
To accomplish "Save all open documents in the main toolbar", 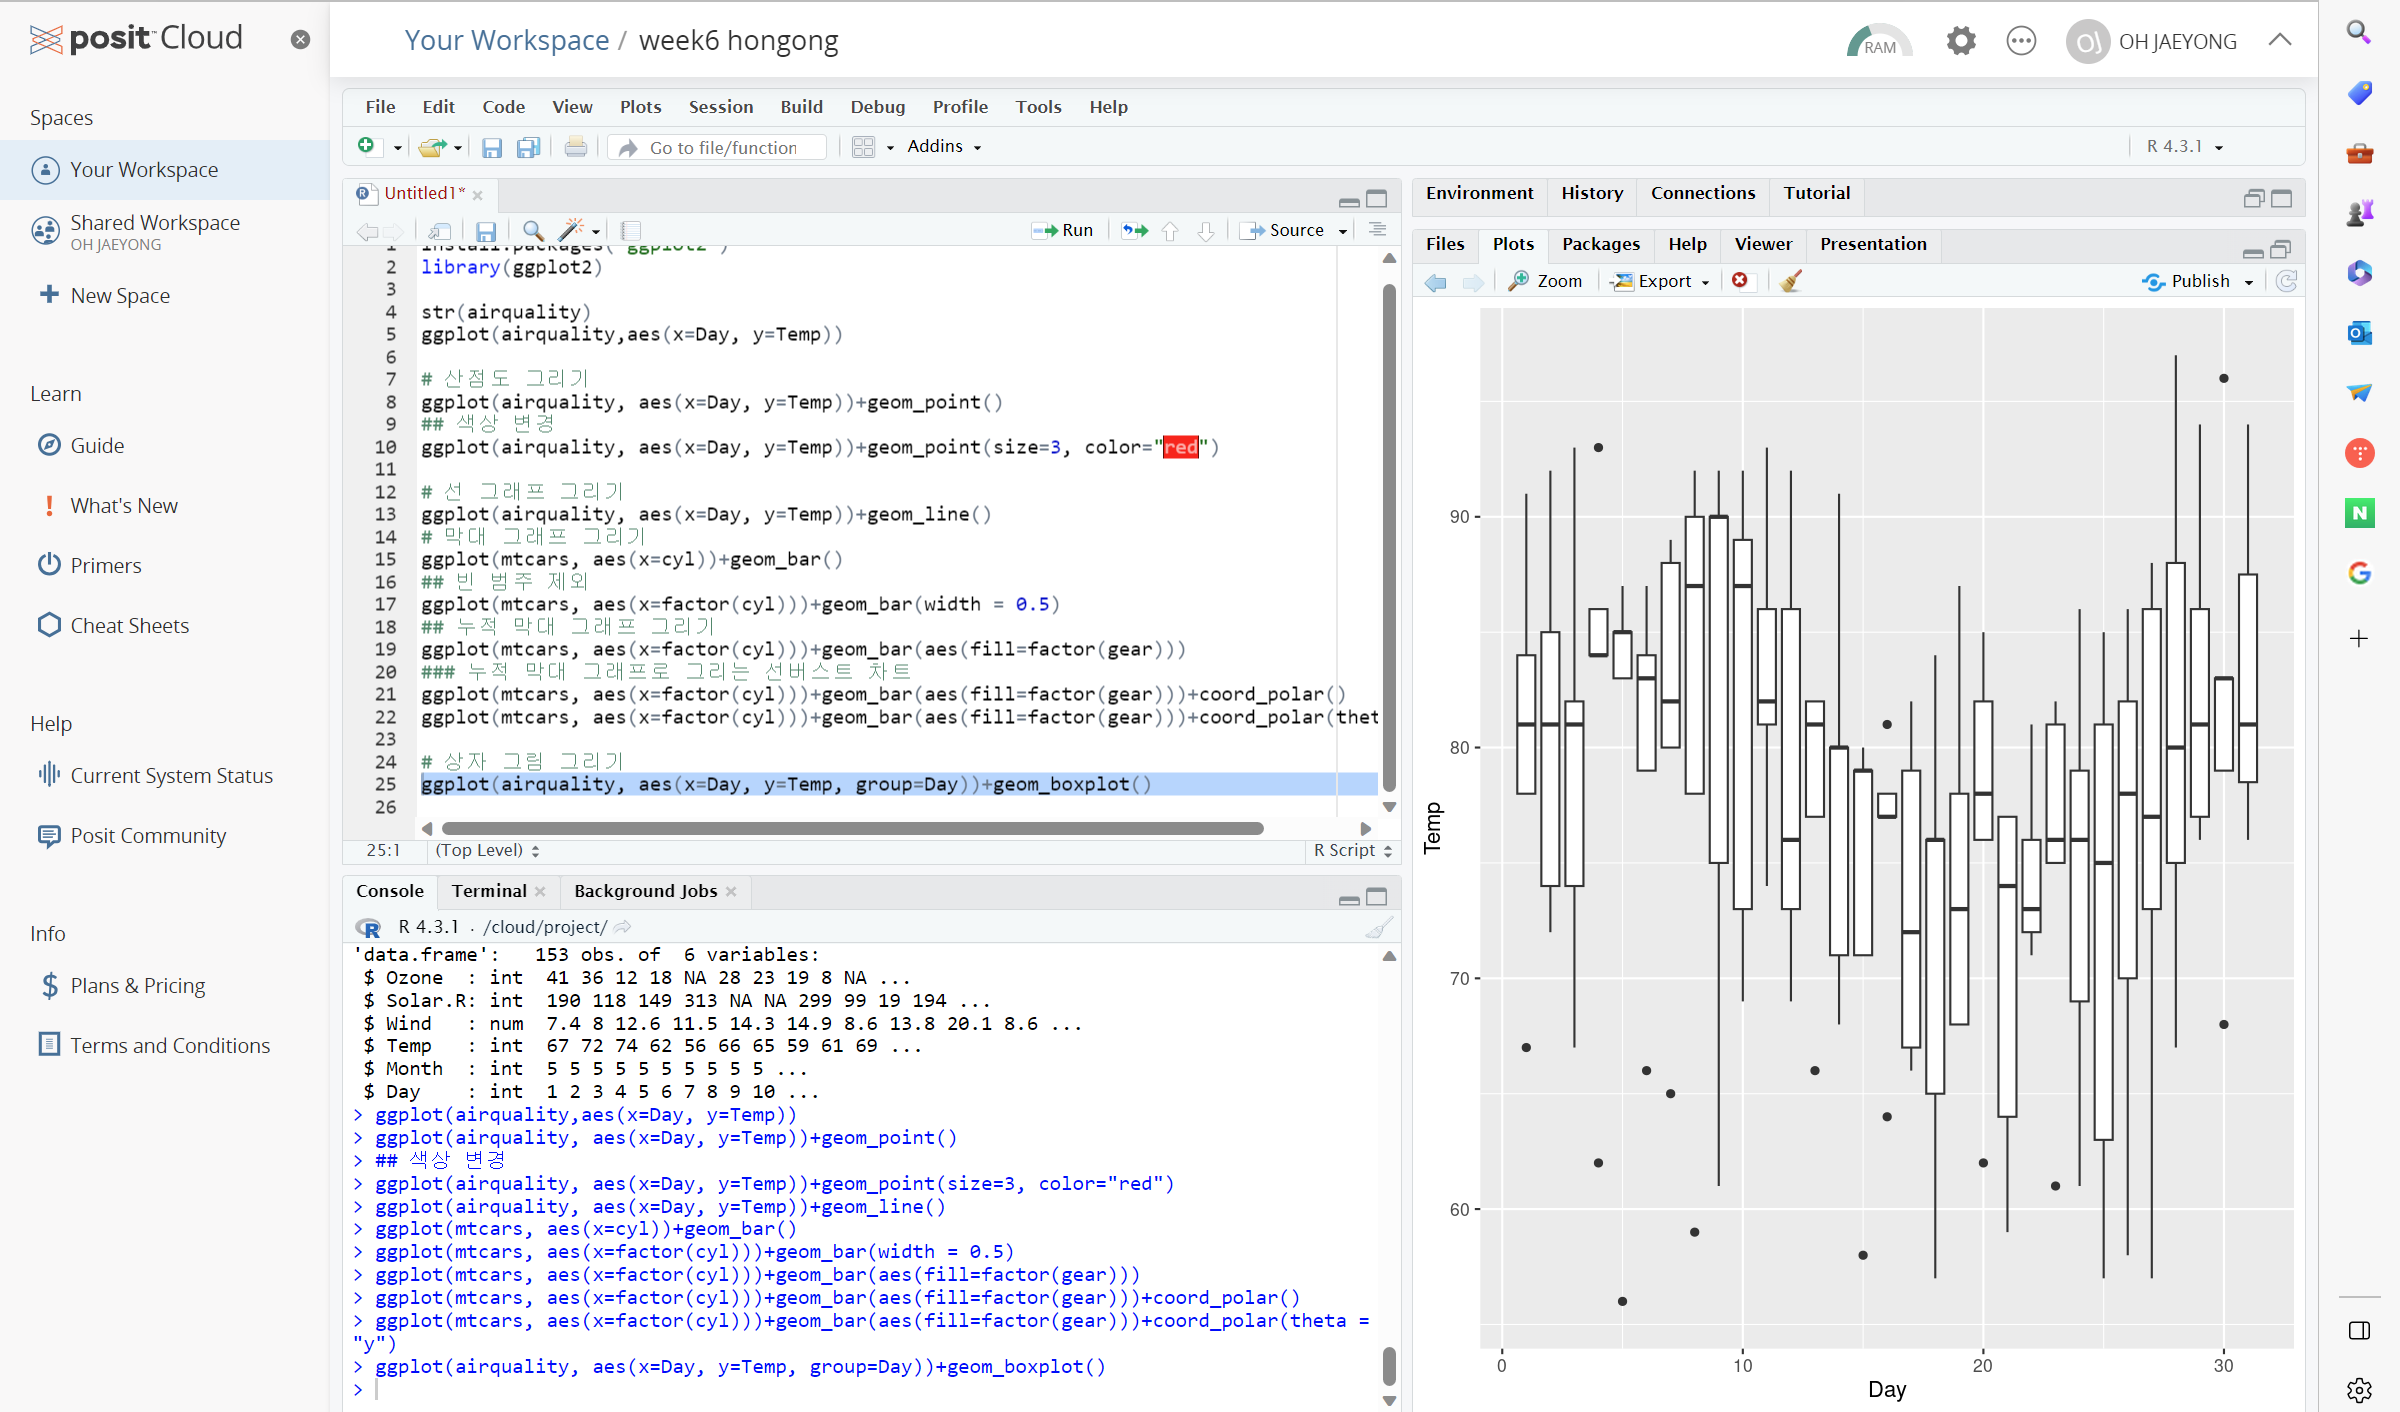I will tap(528, 147).
